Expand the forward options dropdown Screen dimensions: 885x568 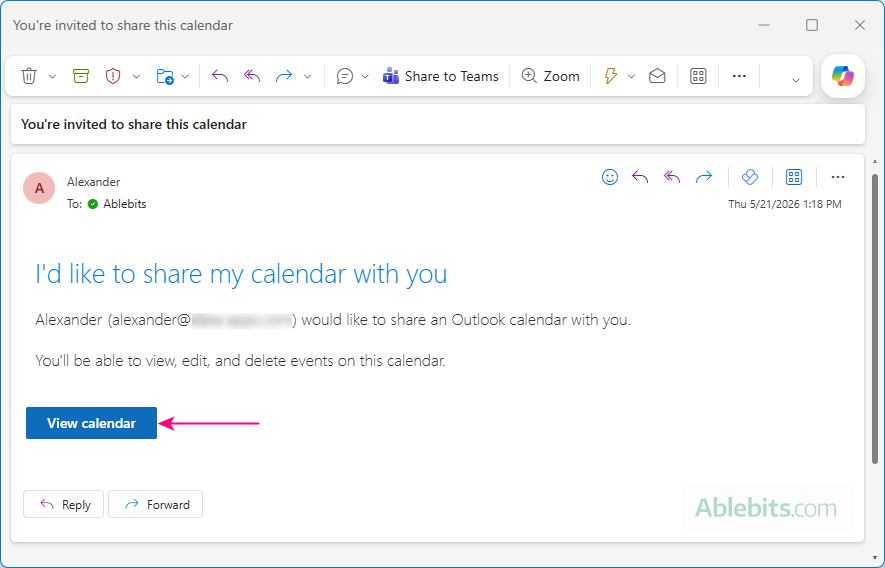(308, 76)
